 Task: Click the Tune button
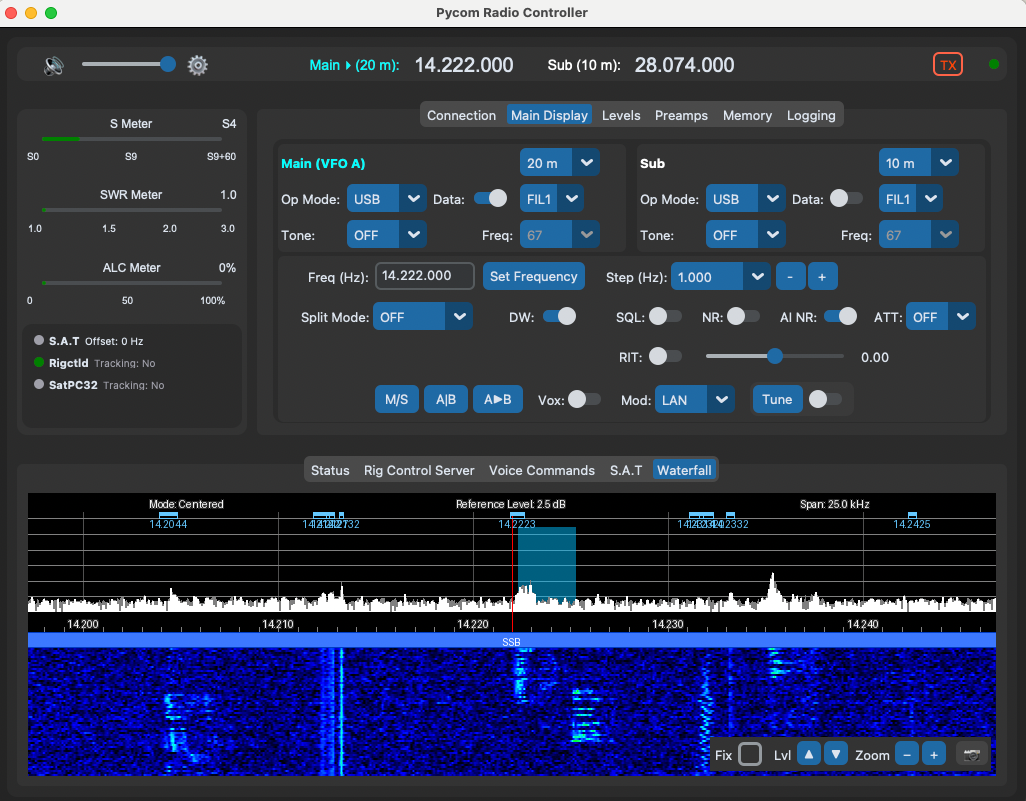777,400
